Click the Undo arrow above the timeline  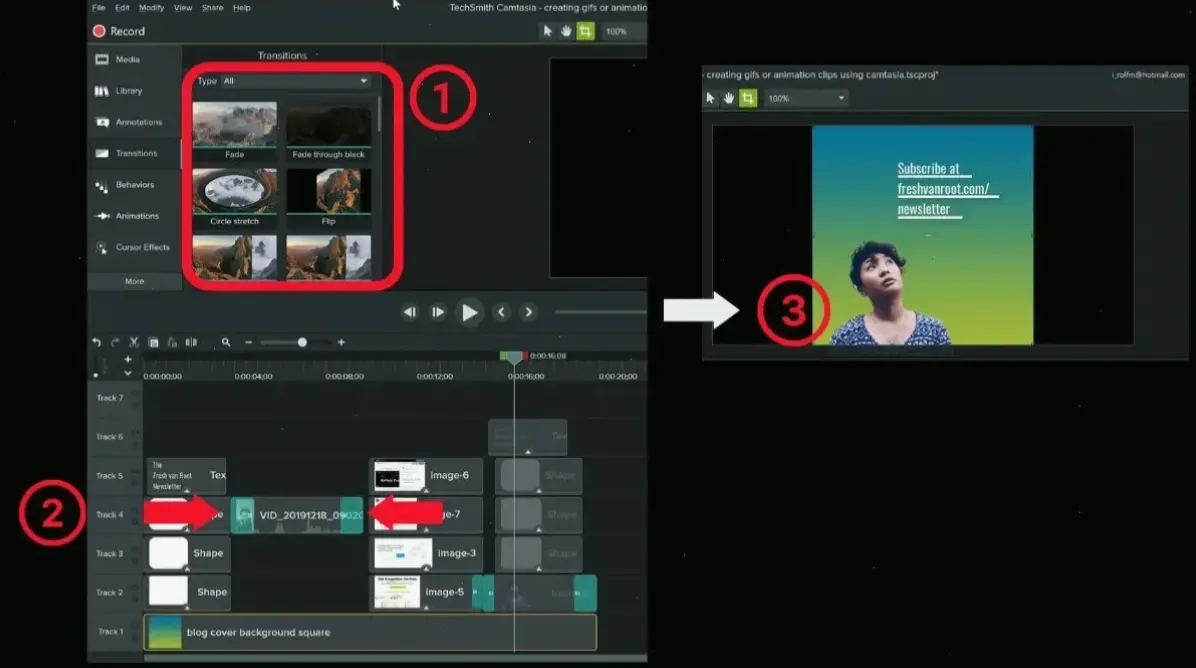tap(96, 342)
